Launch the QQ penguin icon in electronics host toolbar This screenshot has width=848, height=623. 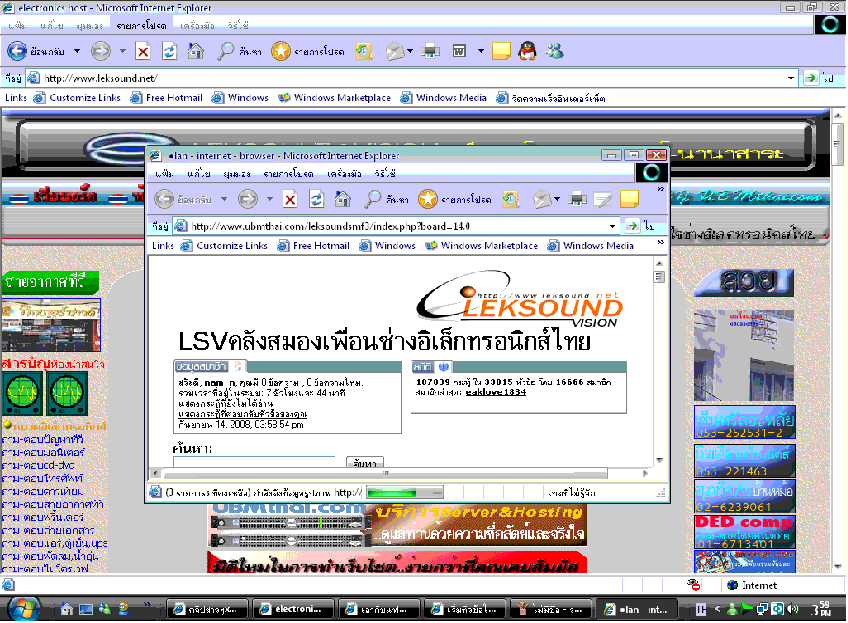pos(527,51)
